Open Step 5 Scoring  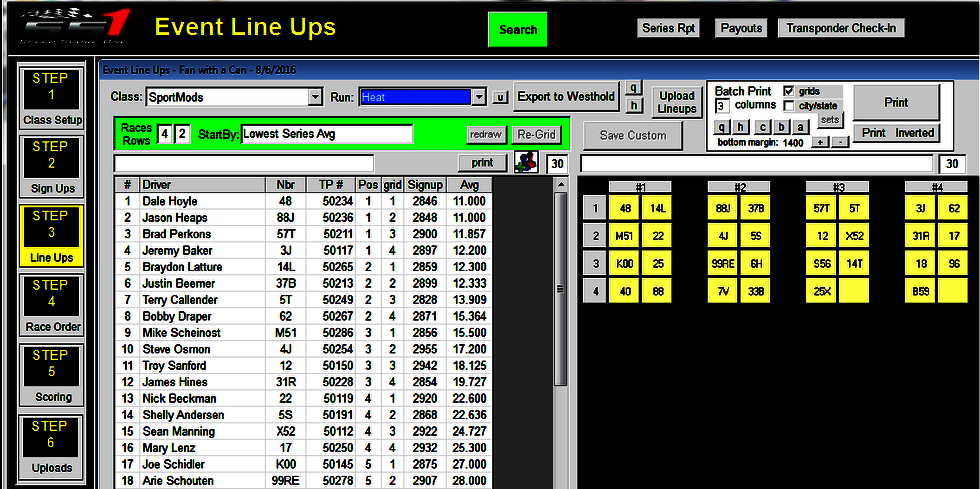pos(52,374)
